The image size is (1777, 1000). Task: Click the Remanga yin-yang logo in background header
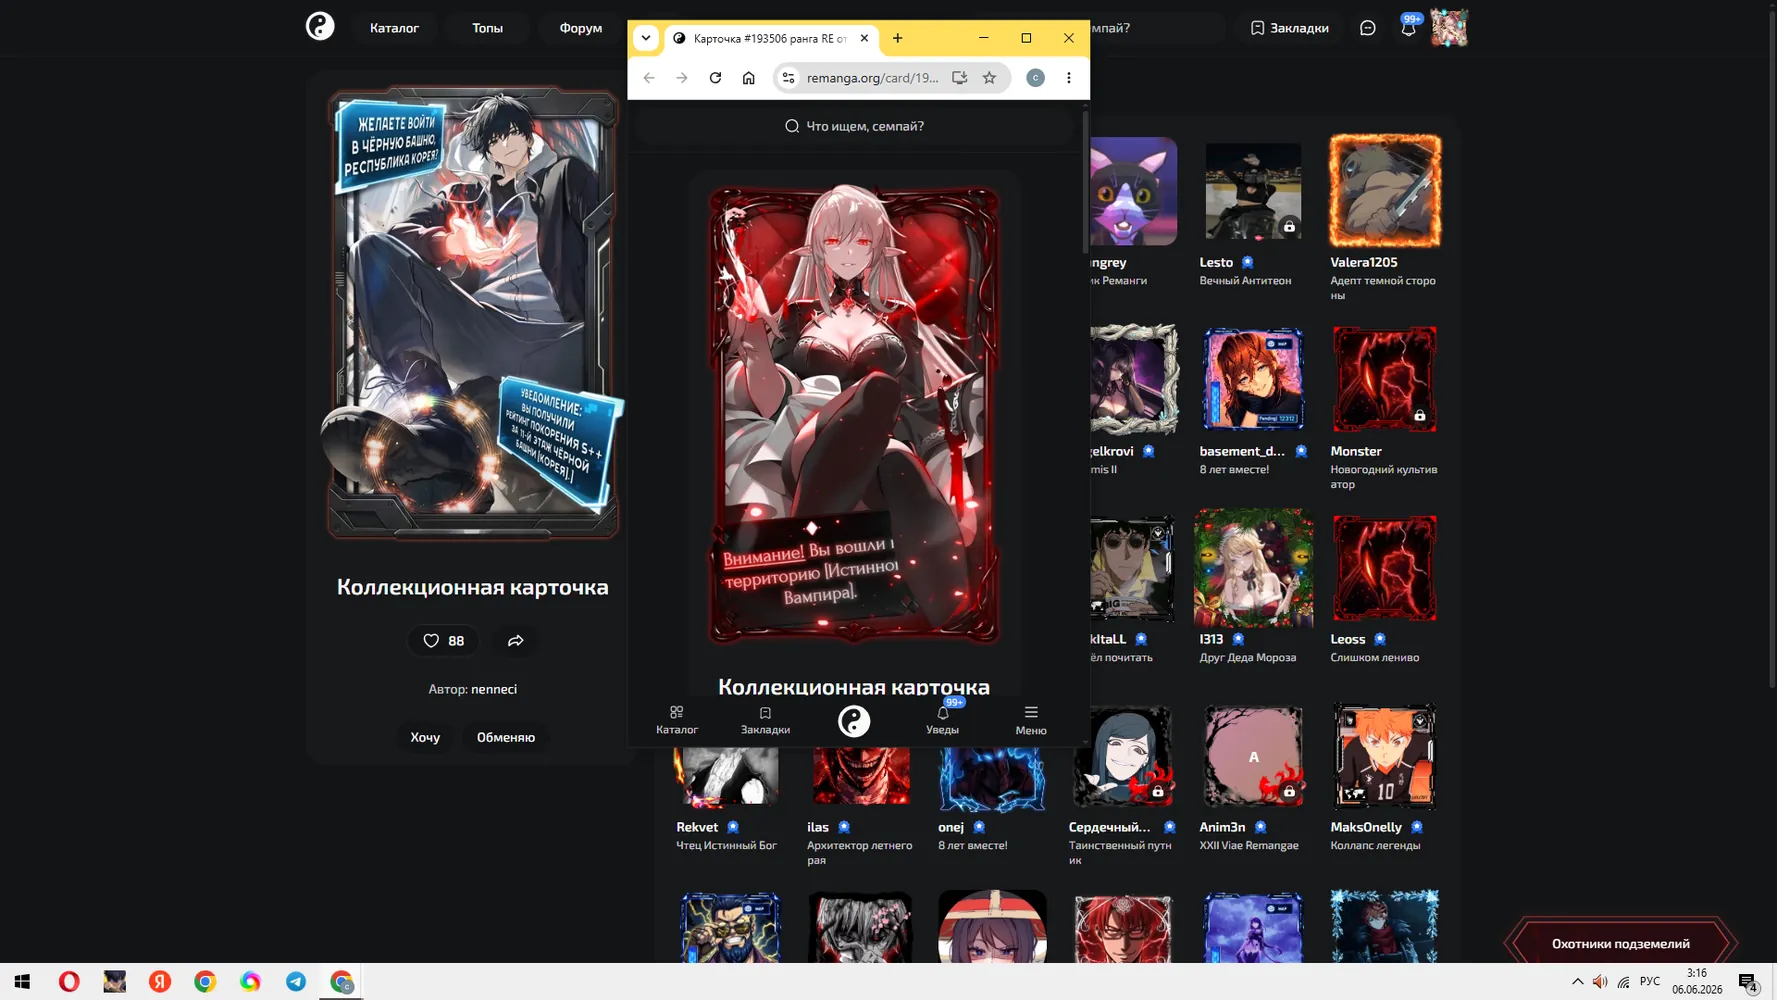pyautogui.click(x=320, y=26)
